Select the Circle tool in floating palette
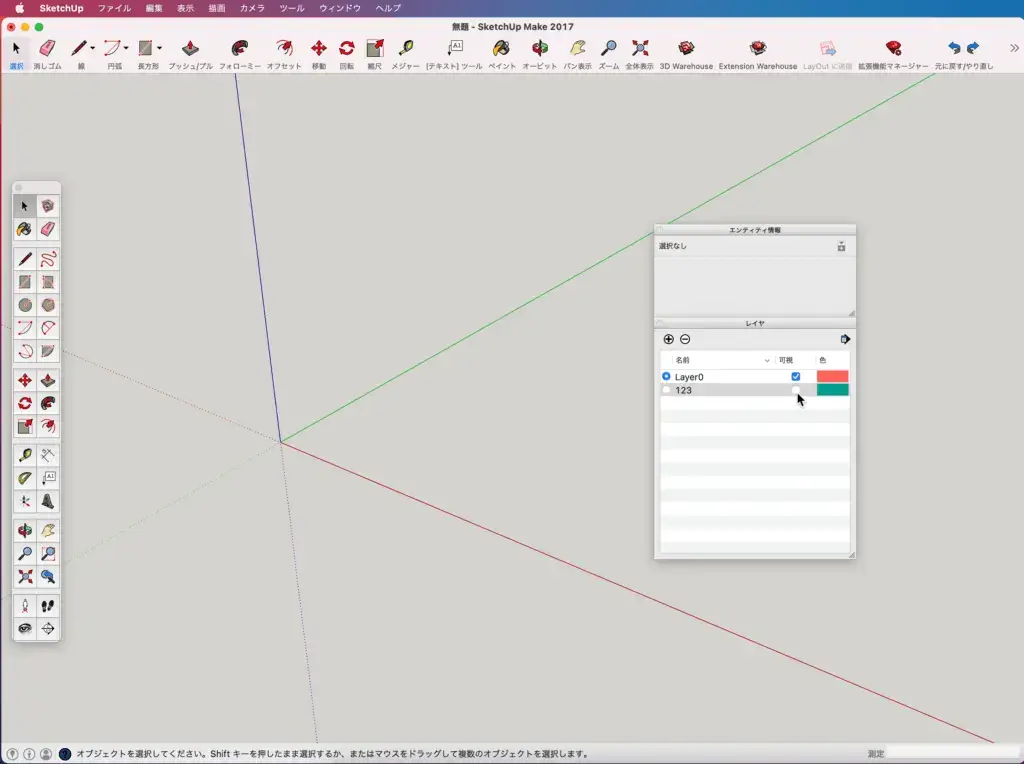This screenshot has width=1024, height=764. click(25, 305)
